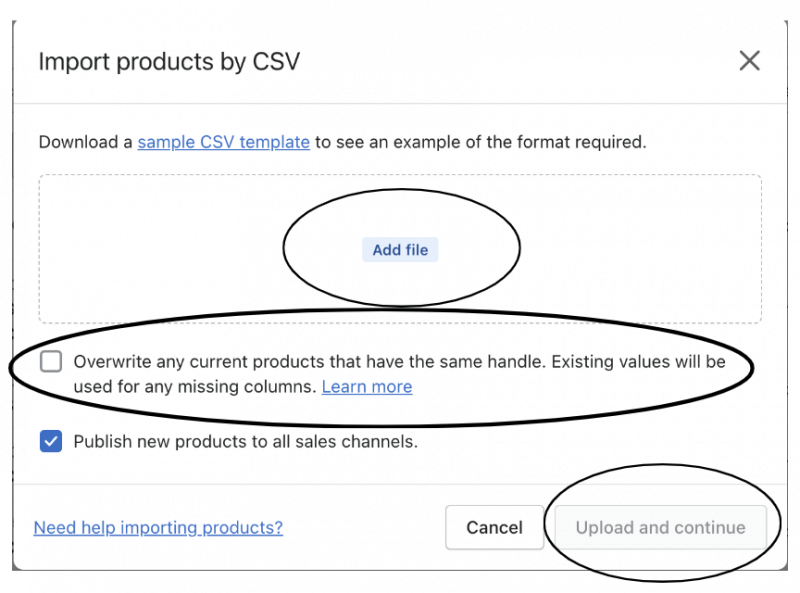Click Upload and continue

pos(660,528)
